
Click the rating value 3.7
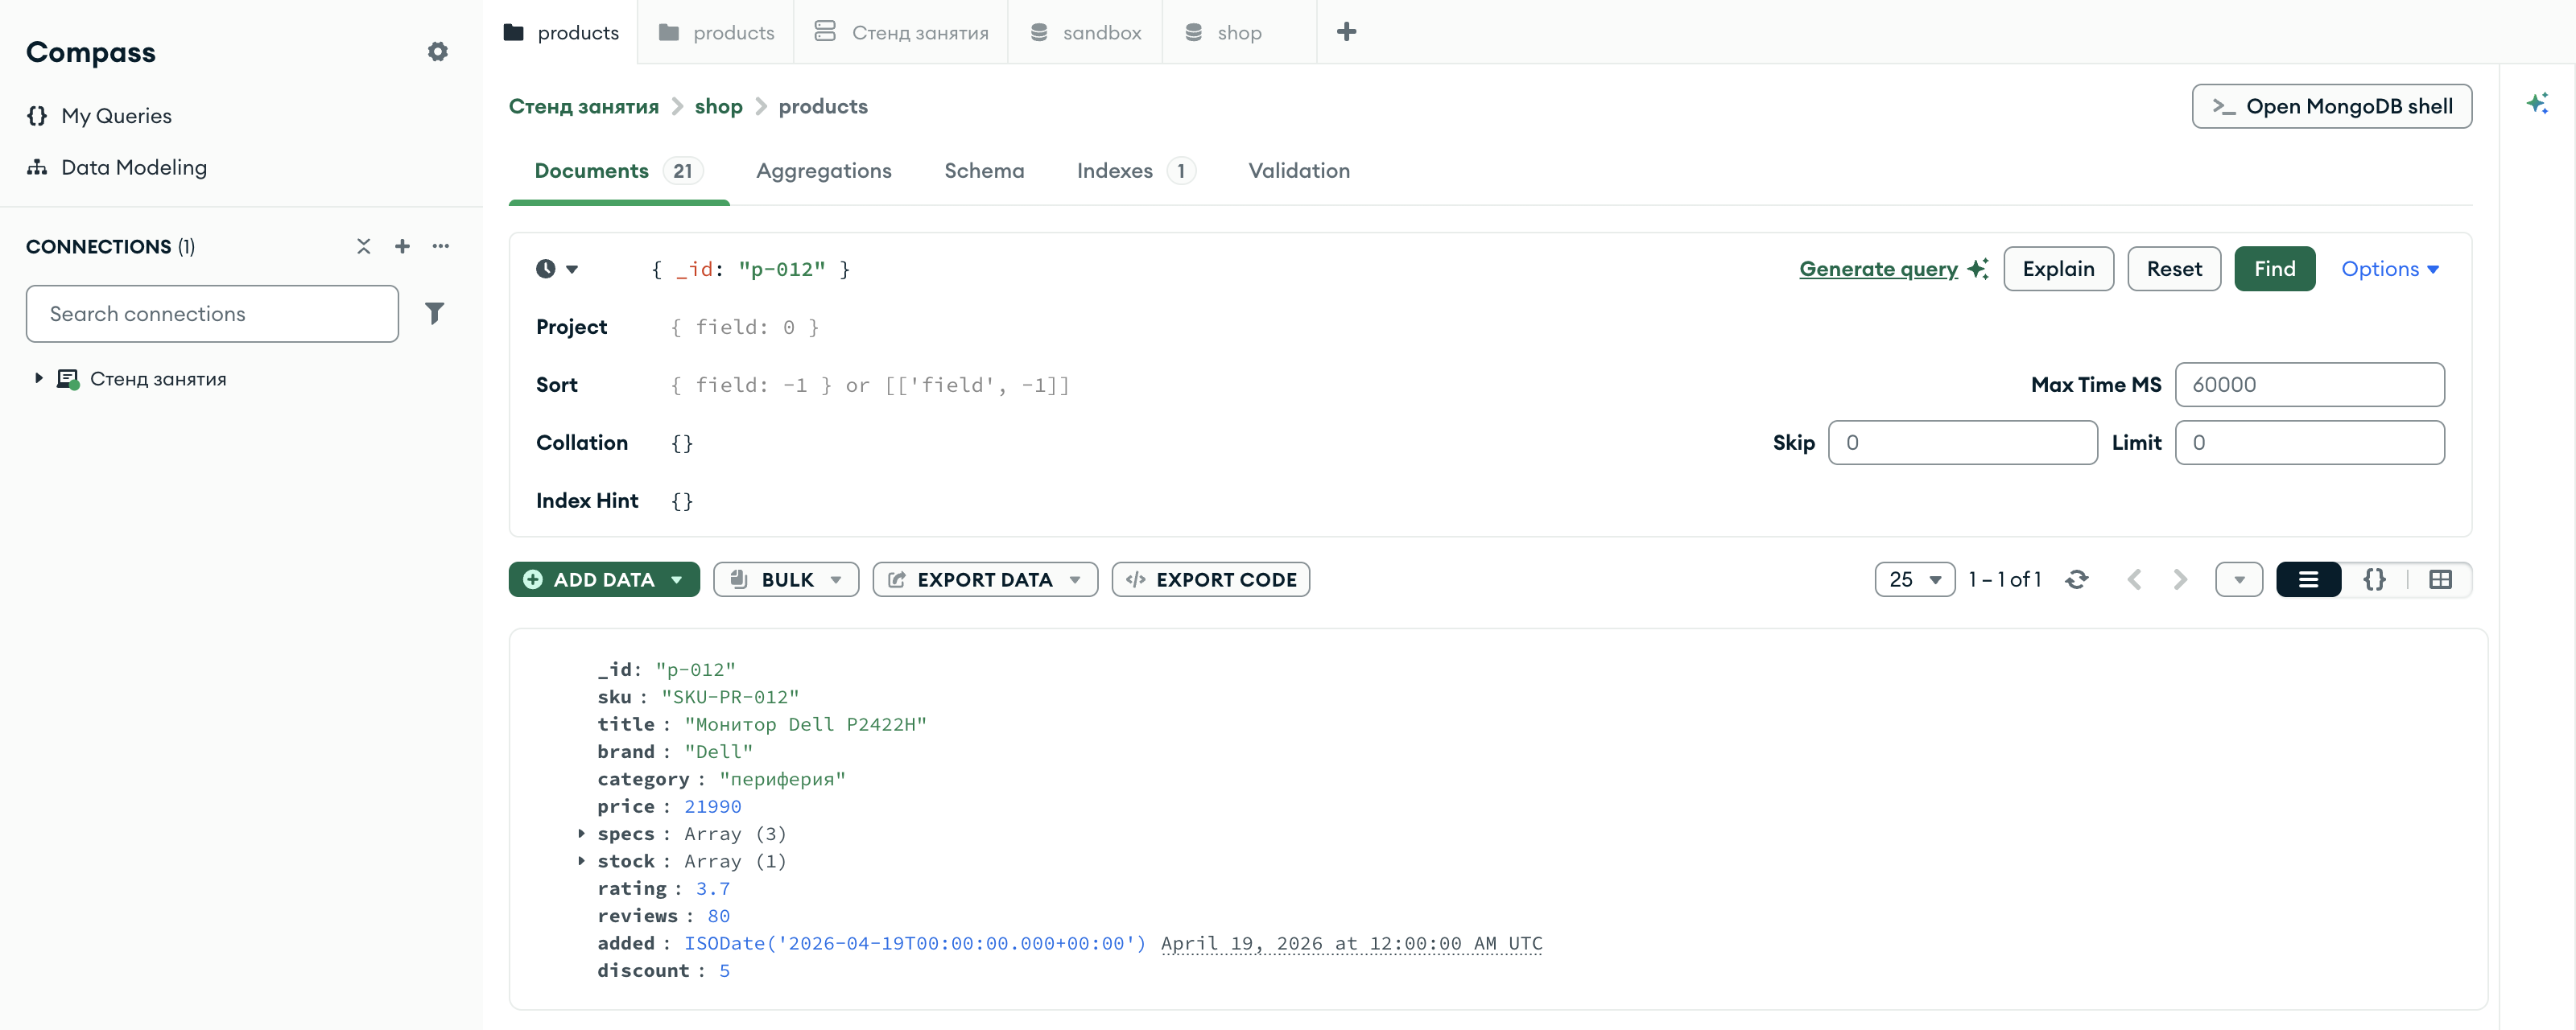click(x=713, y=889)
